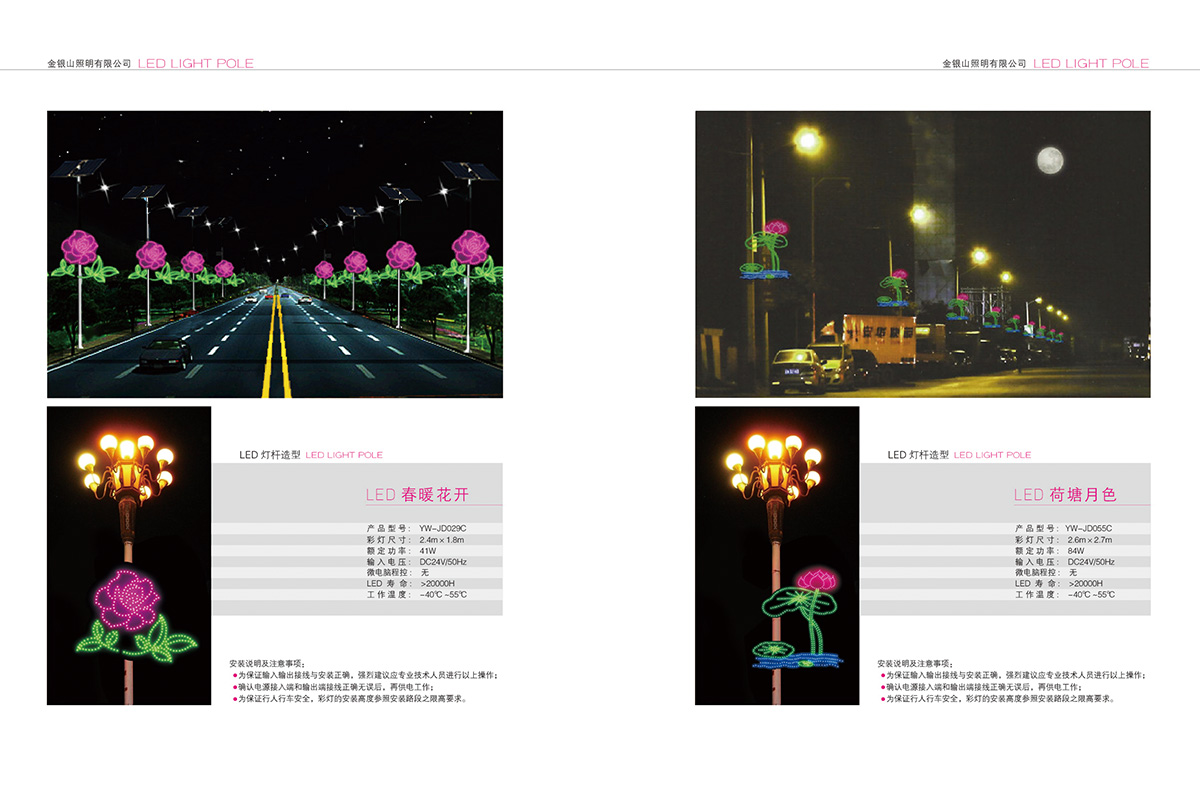This screenshot has width=1200, height=800.
Task: Open the lotus streetlight night photo
Action: (922, 254)
